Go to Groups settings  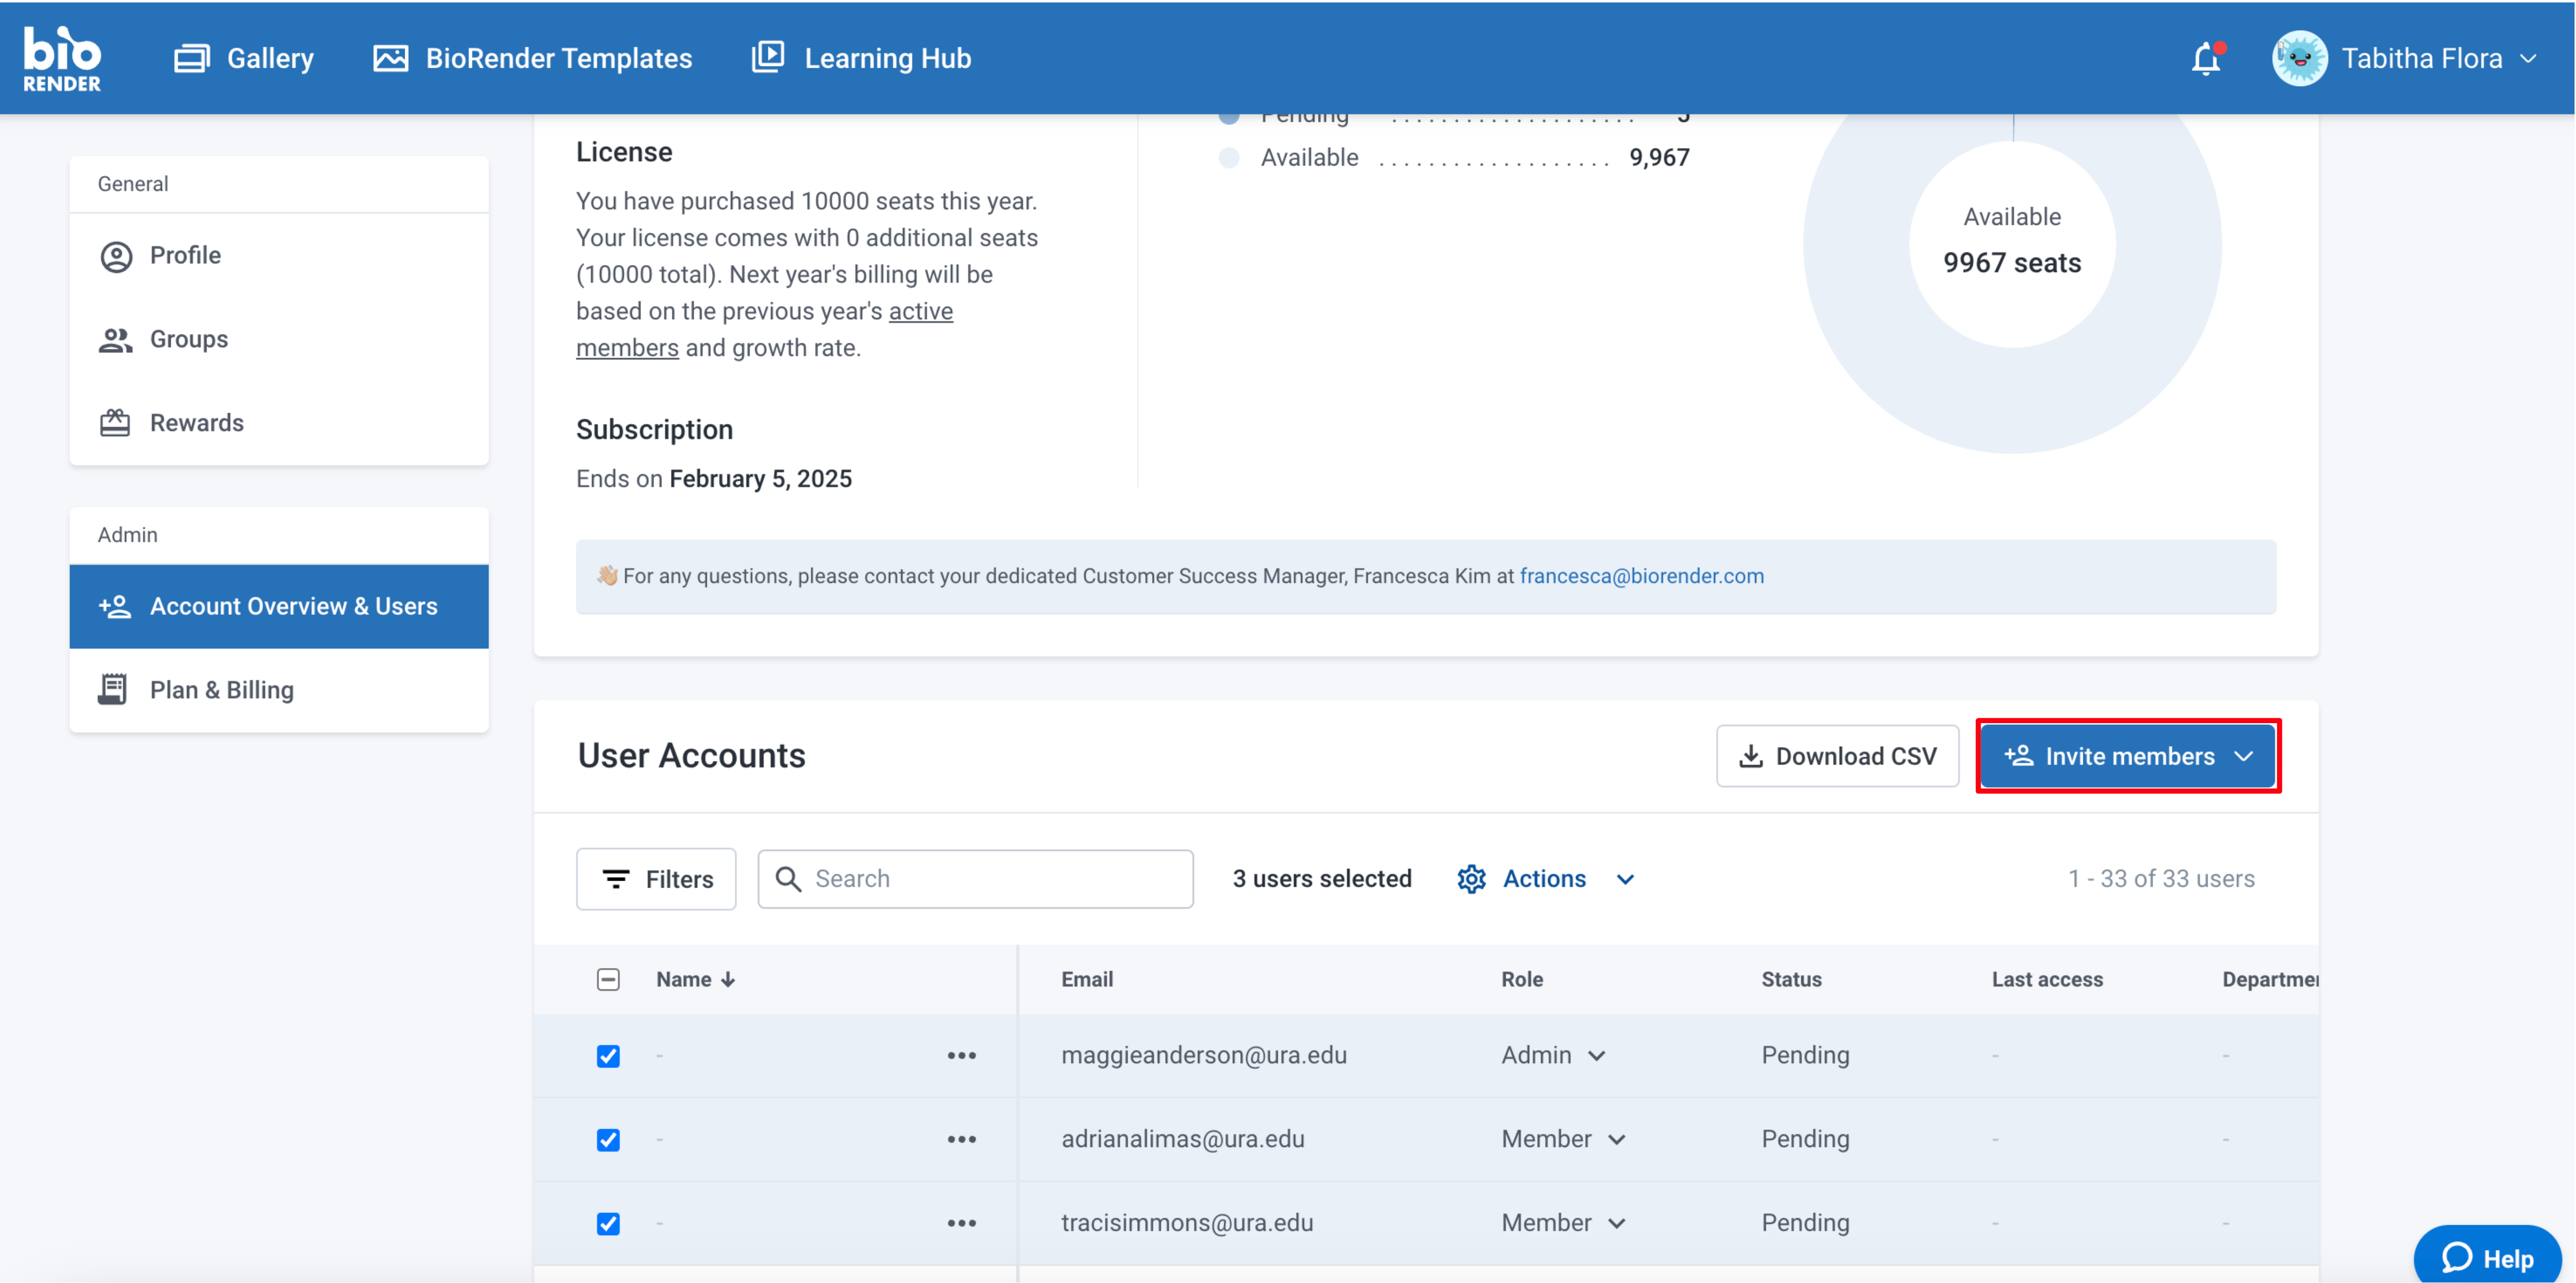pyautogui.click(x=279, y=340)
